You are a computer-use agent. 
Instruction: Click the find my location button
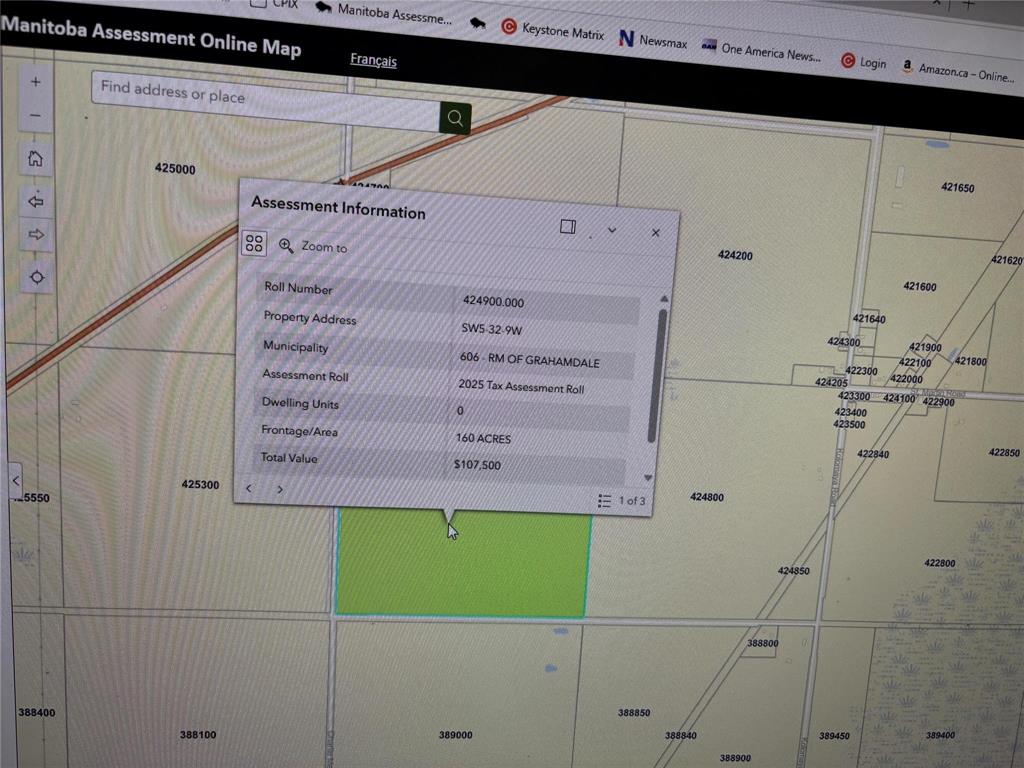point(37,277)
